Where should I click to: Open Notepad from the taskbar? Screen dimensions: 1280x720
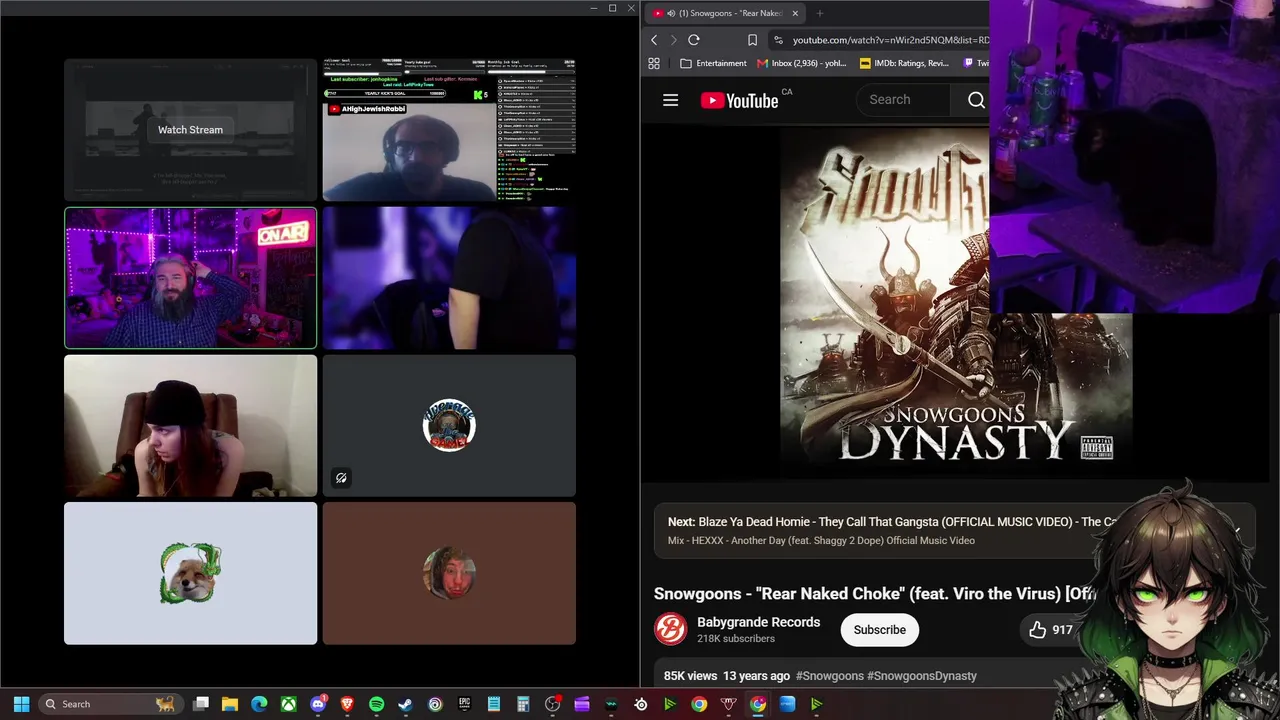coord(493,704)
